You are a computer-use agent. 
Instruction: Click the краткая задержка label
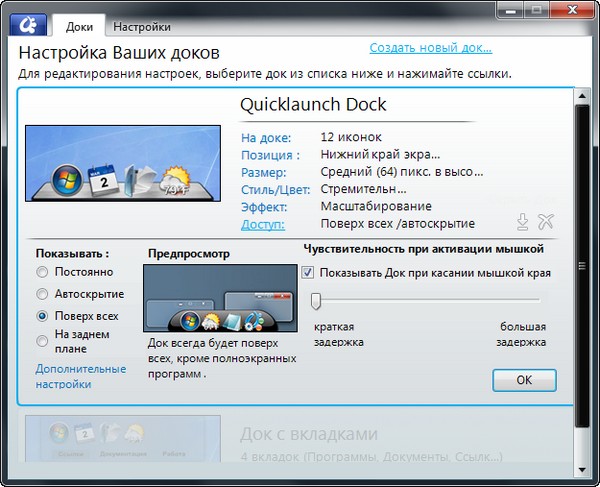click(x=338, y=334)
